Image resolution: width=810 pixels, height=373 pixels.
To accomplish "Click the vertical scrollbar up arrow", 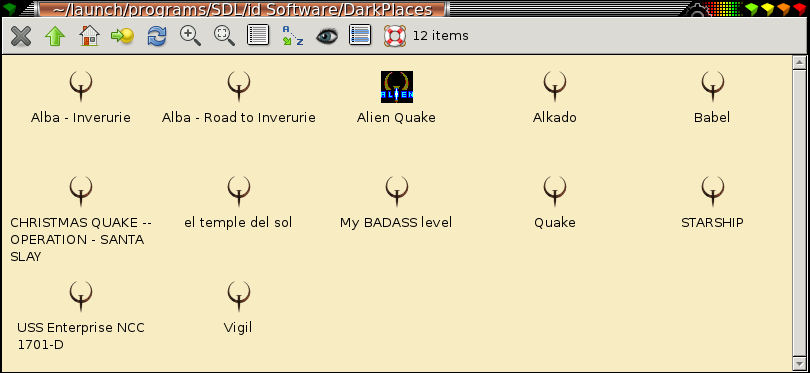I will (799, 63).
